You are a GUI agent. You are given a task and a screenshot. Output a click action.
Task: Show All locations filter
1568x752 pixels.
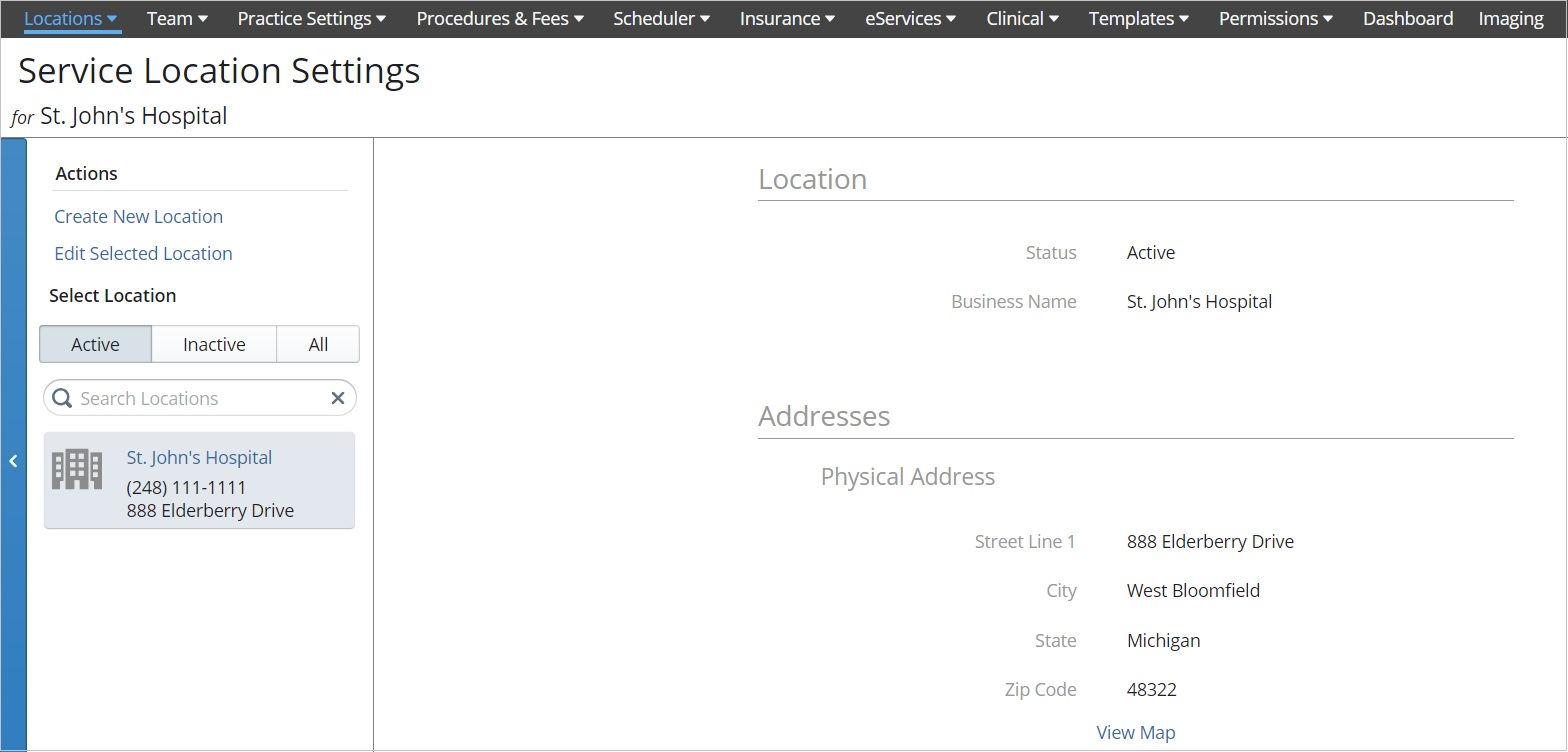pos(318,344)
